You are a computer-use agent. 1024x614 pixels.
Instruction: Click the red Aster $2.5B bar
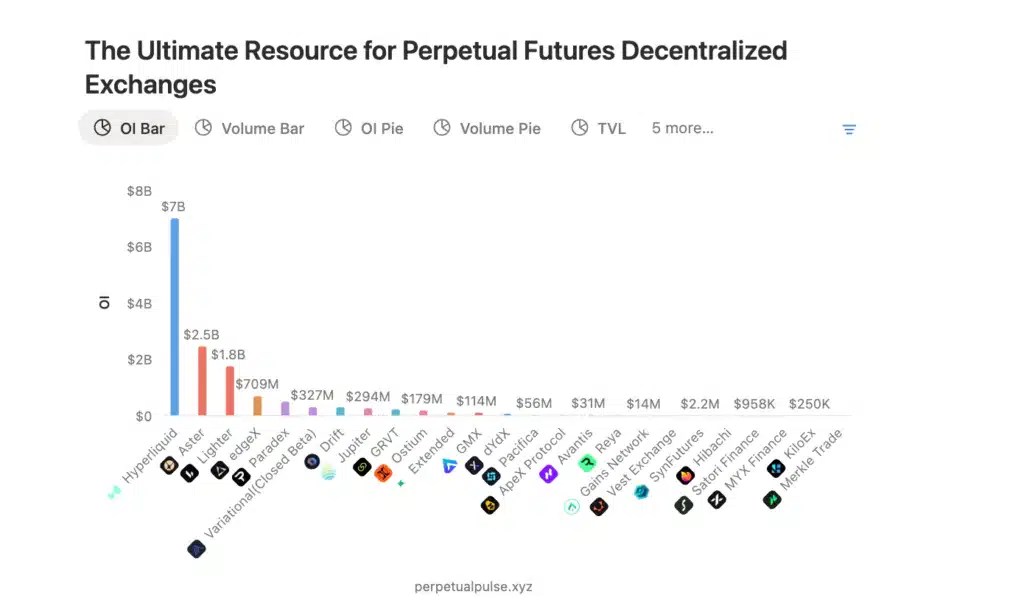[202, 381]
